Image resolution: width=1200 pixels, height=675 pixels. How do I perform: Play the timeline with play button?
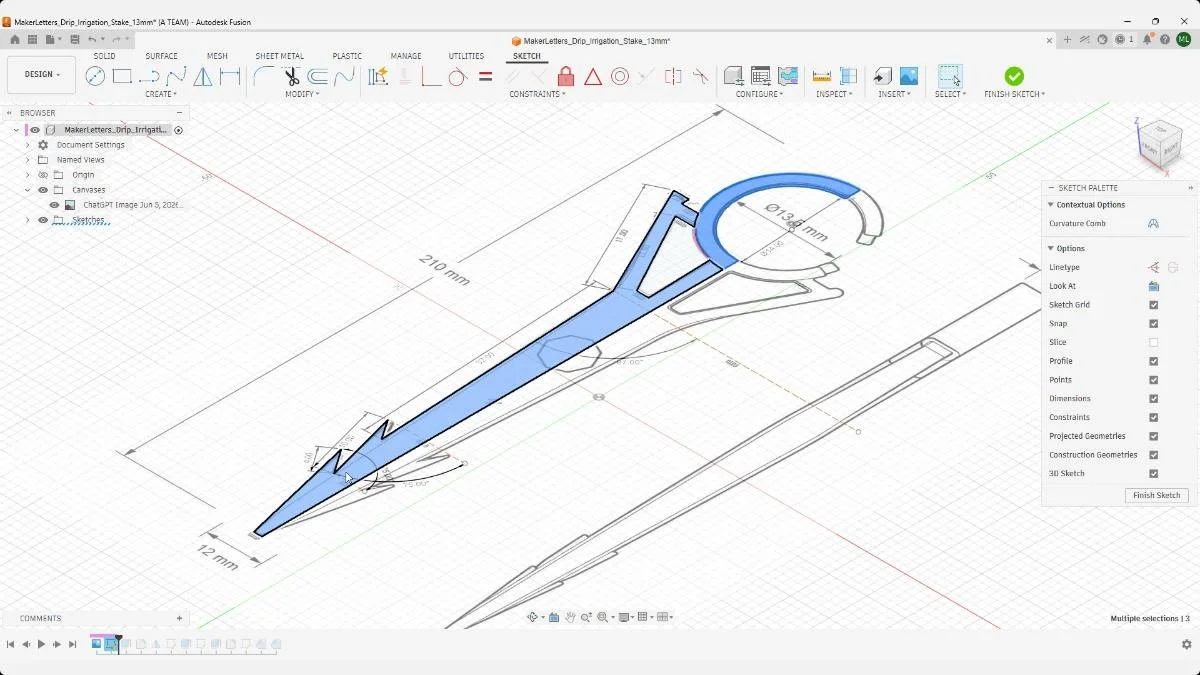pyautogui.click(x=41, y=645)
